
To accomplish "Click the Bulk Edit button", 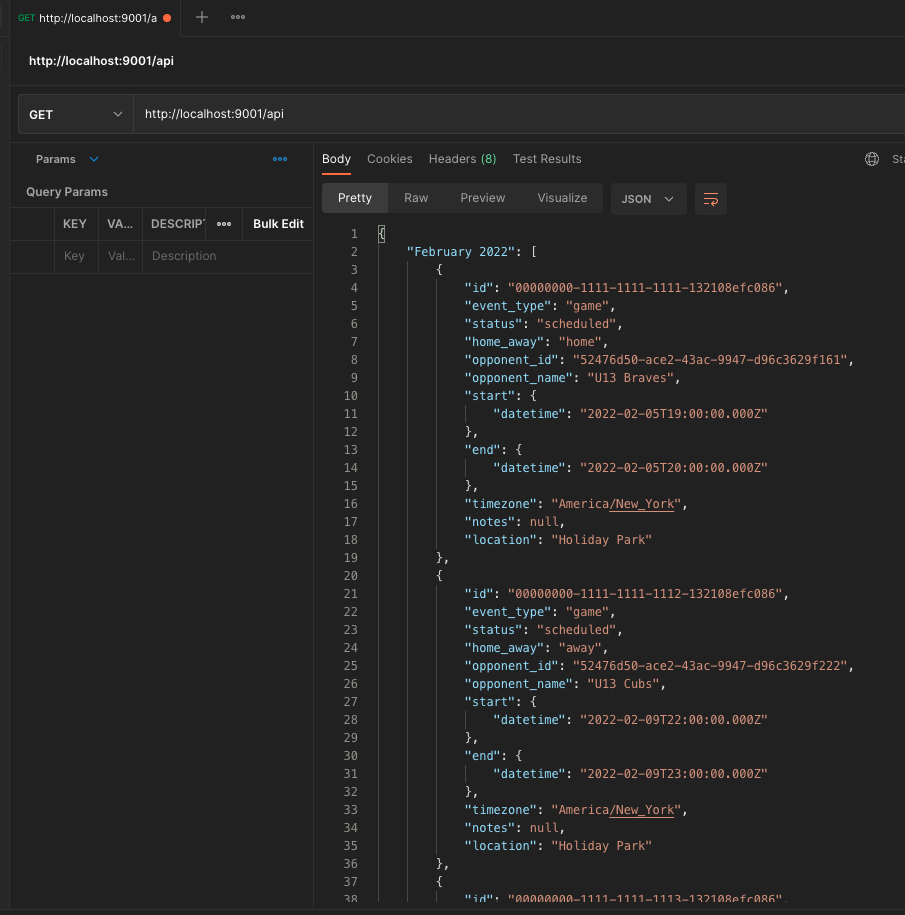I will (x=278, y=224).
